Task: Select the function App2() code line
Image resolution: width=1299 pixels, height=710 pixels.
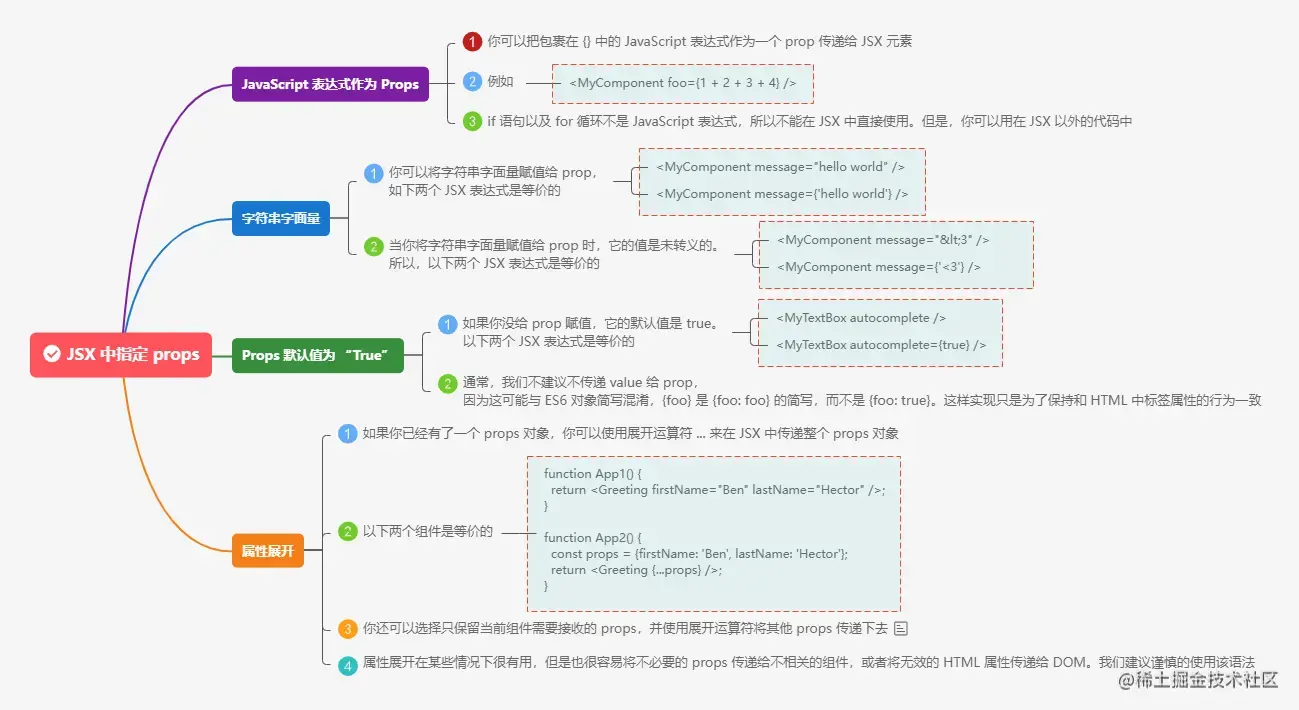Action: click(x=593, y=537)
